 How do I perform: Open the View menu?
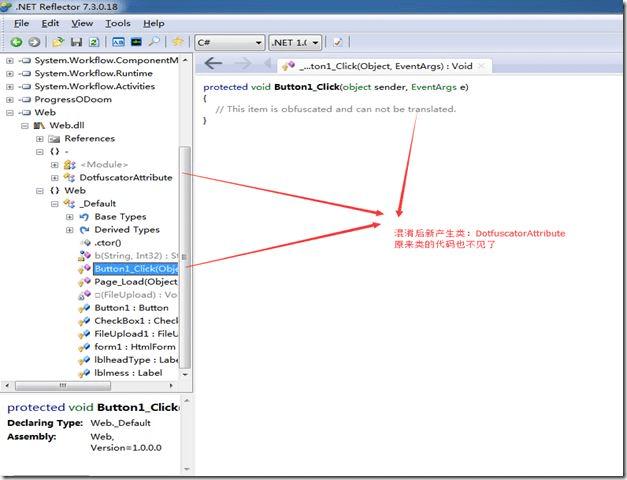82,24
